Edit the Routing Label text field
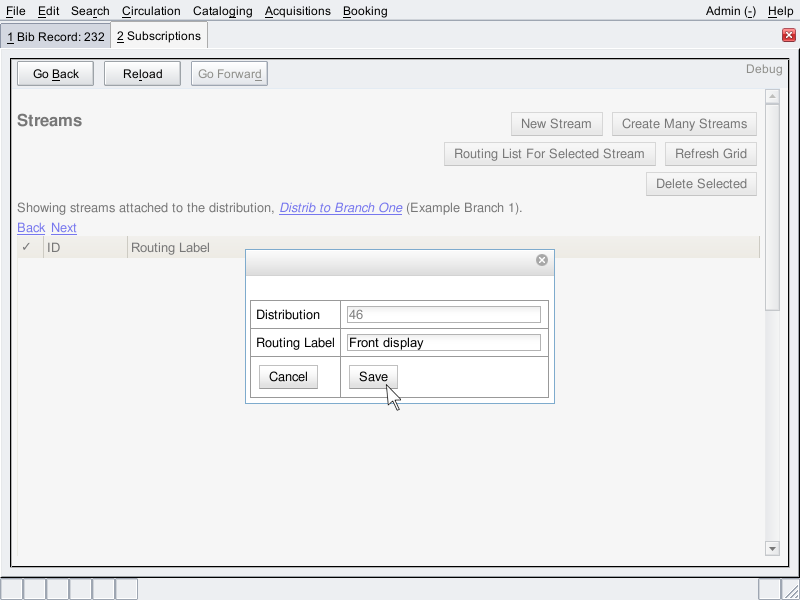800x600 pixels. [443, 343]
